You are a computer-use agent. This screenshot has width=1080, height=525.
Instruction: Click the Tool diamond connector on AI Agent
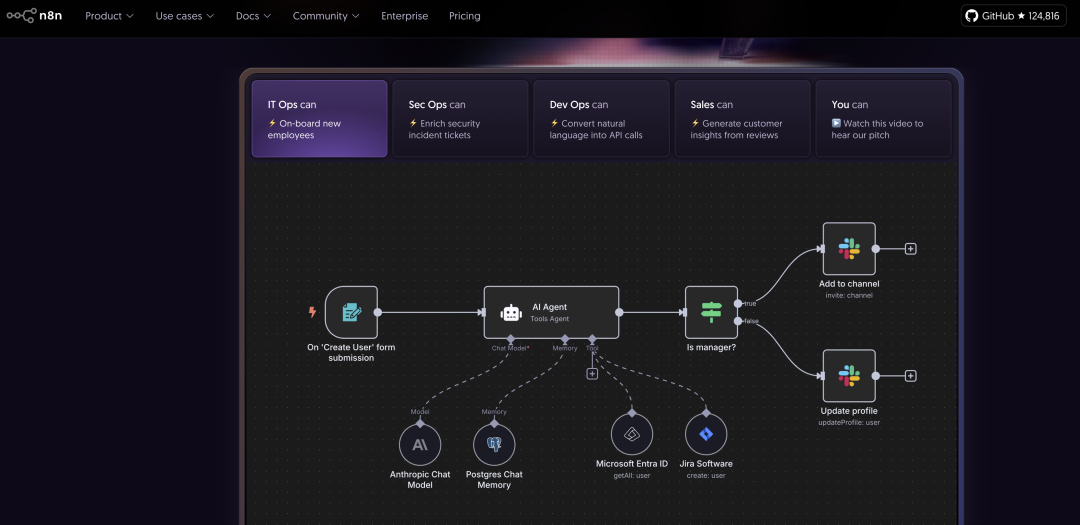(592, 339)
